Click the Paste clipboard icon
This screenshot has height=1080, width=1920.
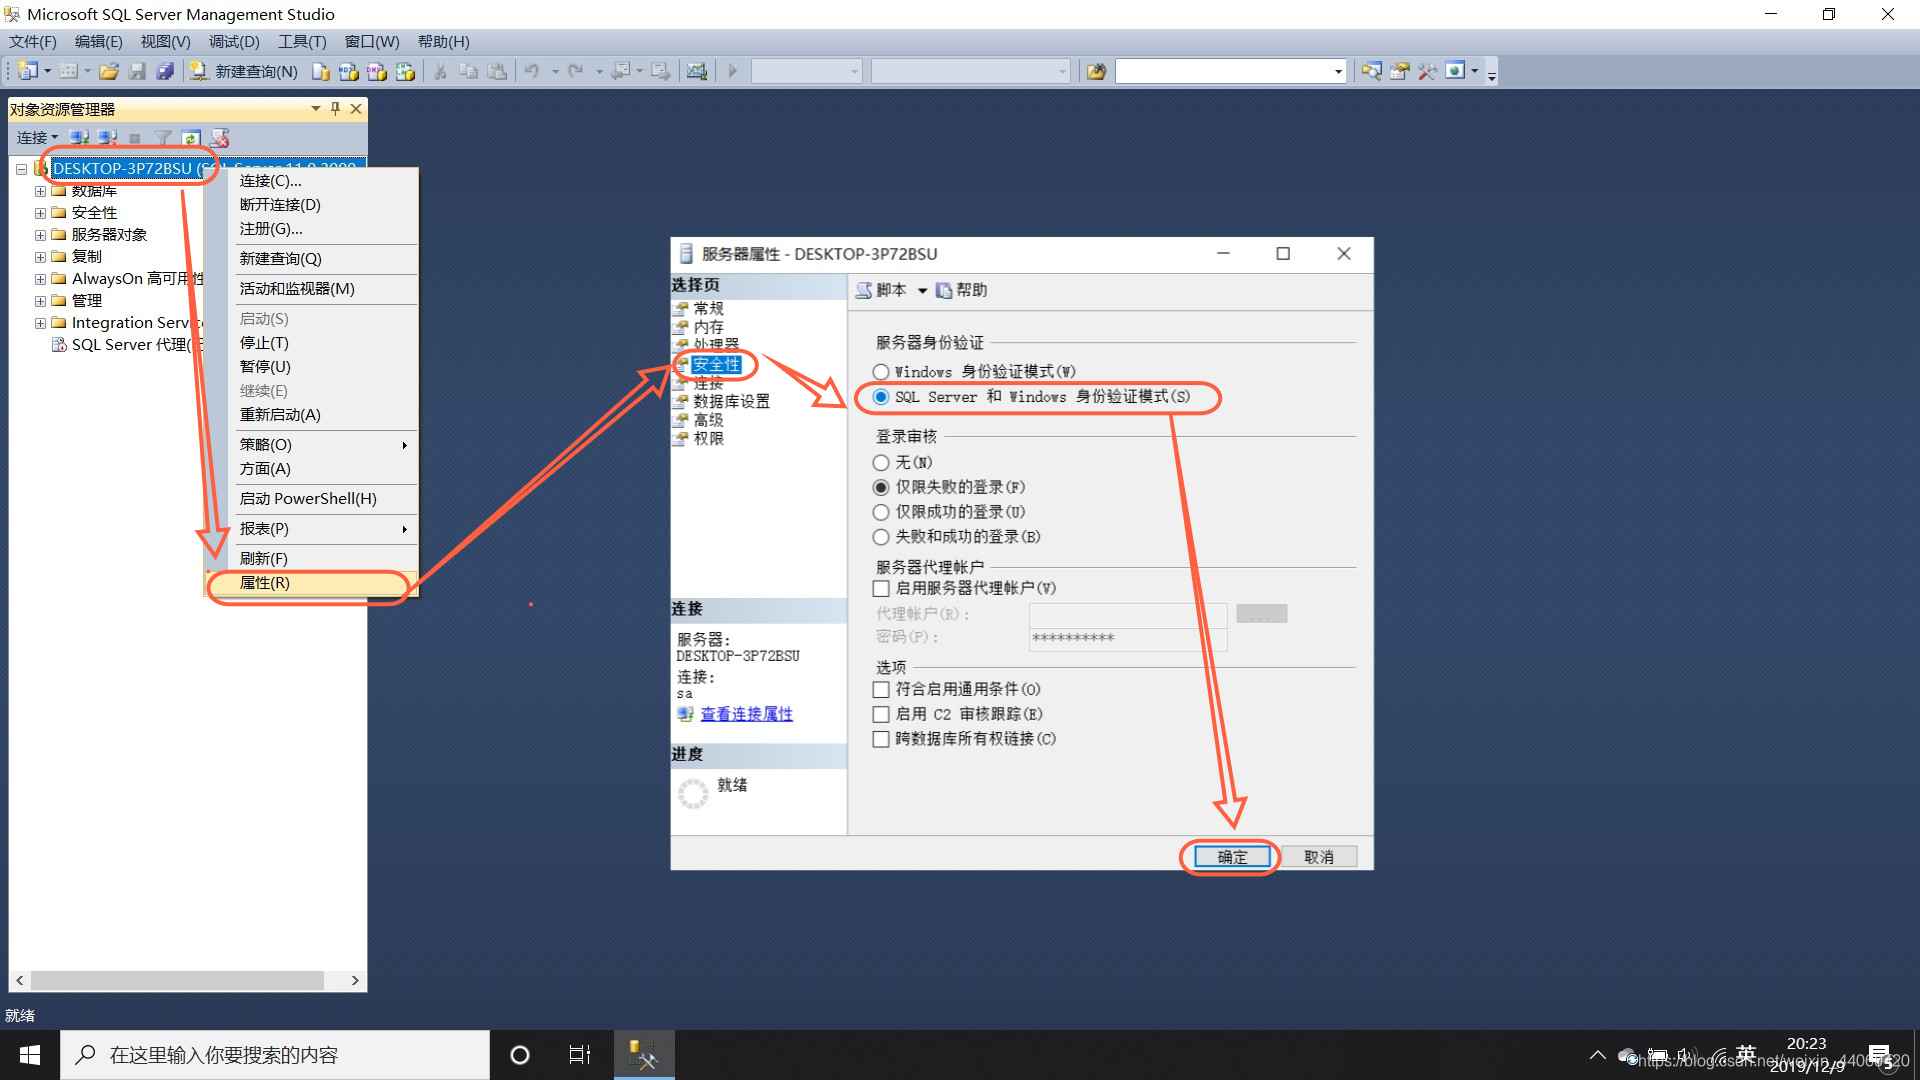click(497, 71)
